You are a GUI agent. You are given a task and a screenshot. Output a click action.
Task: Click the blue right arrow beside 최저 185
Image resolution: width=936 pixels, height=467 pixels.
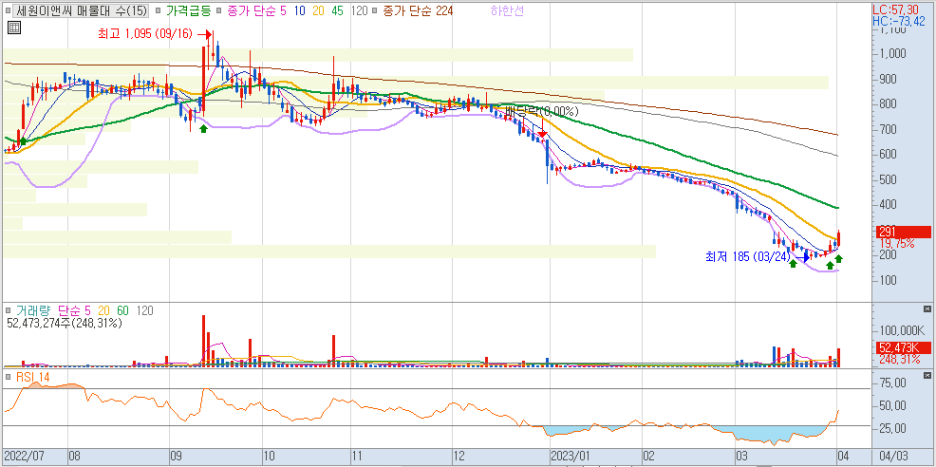click(x=805, y=257)
